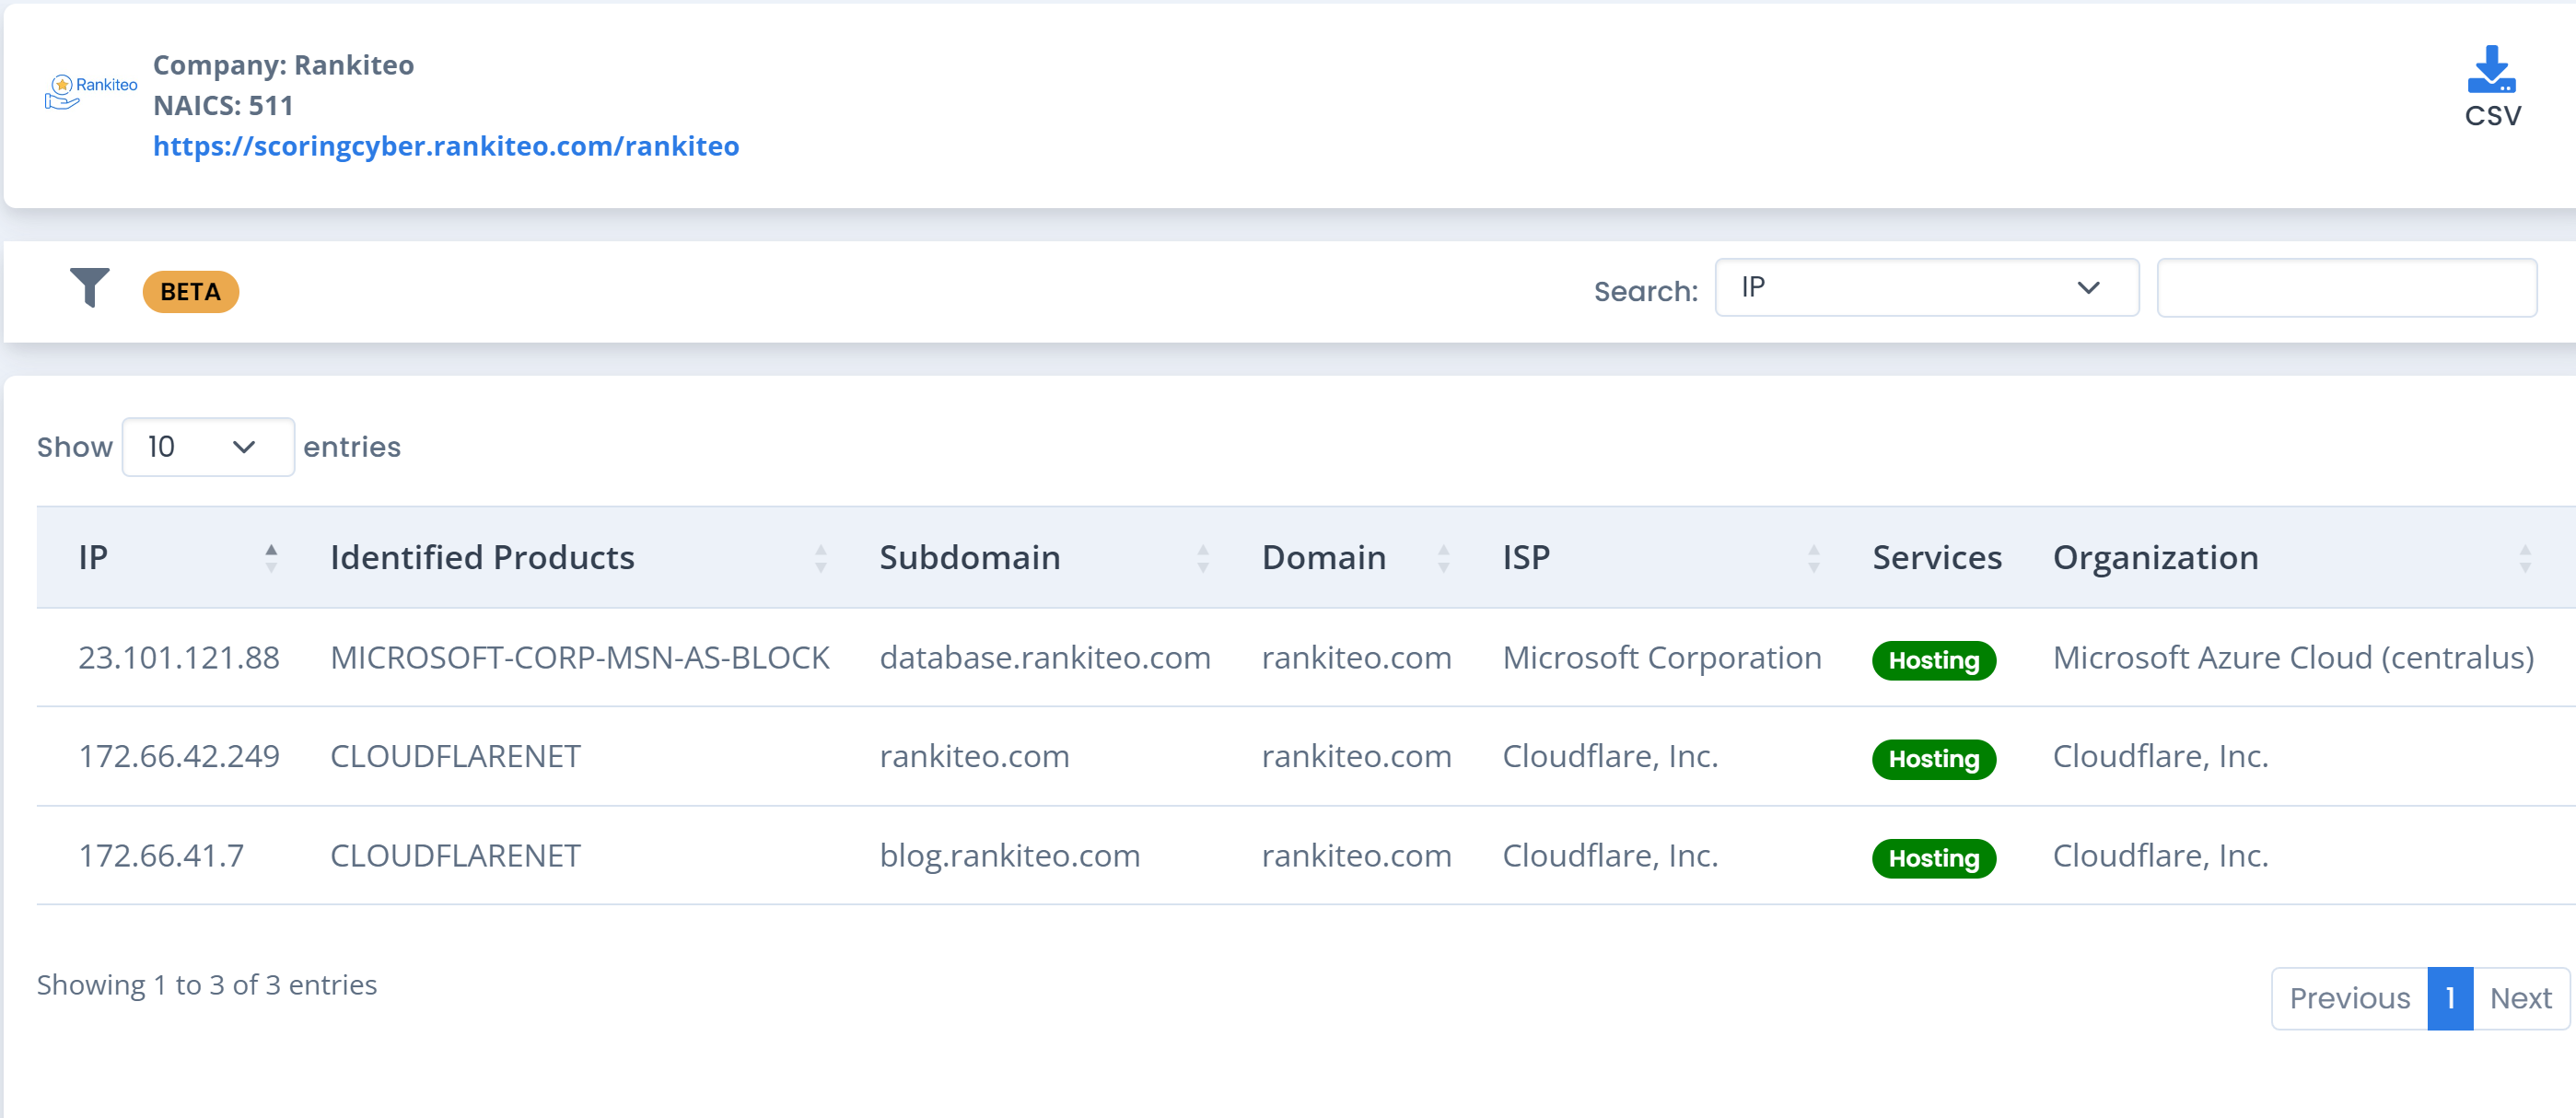Select the 172.66.42.249 IP cell
The height and width of the screenshot is (1118, 2576).
tap(179, 756)
